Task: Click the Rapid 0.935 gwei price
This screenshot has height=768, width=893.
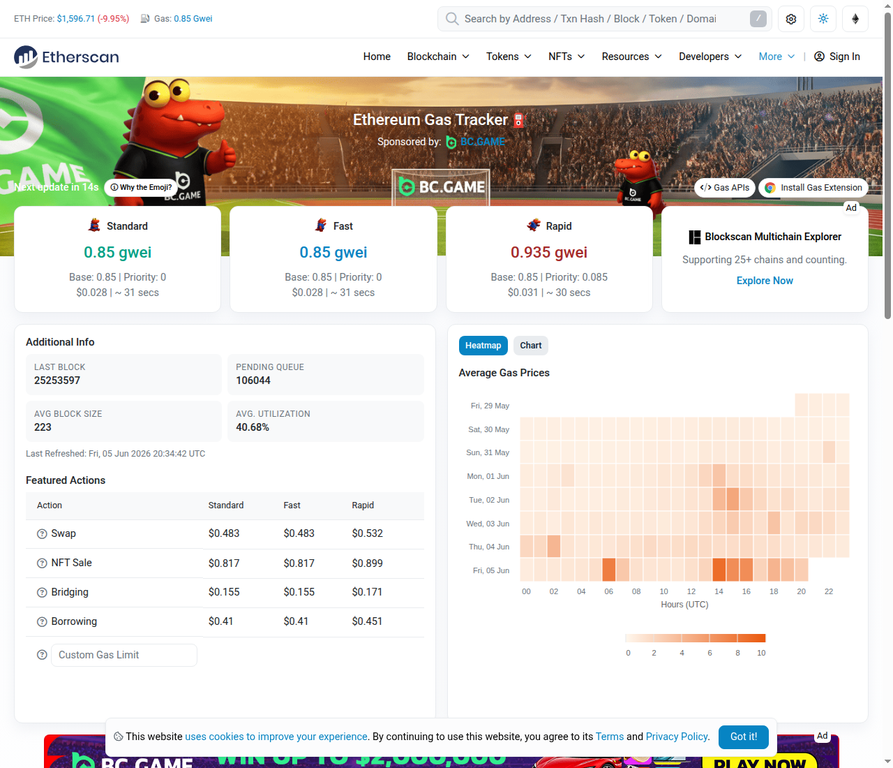Action: (549, 252)
